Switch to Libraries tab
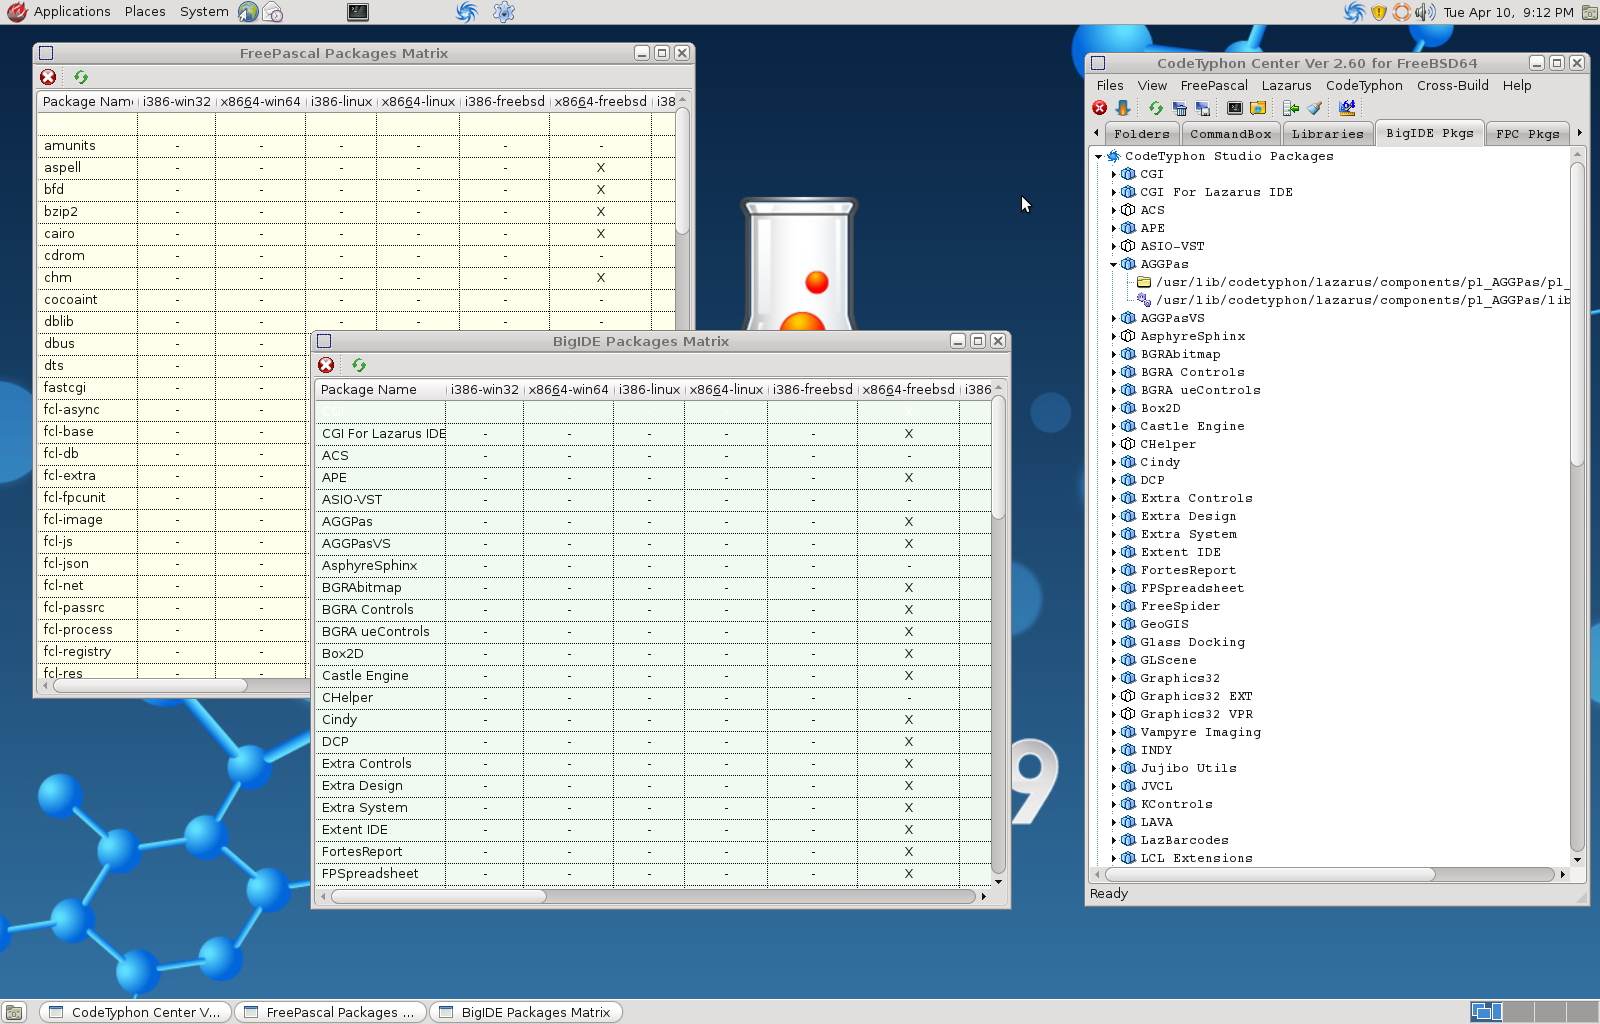The width and height of the screenshot is (1600, 1024). [1327, 134]
